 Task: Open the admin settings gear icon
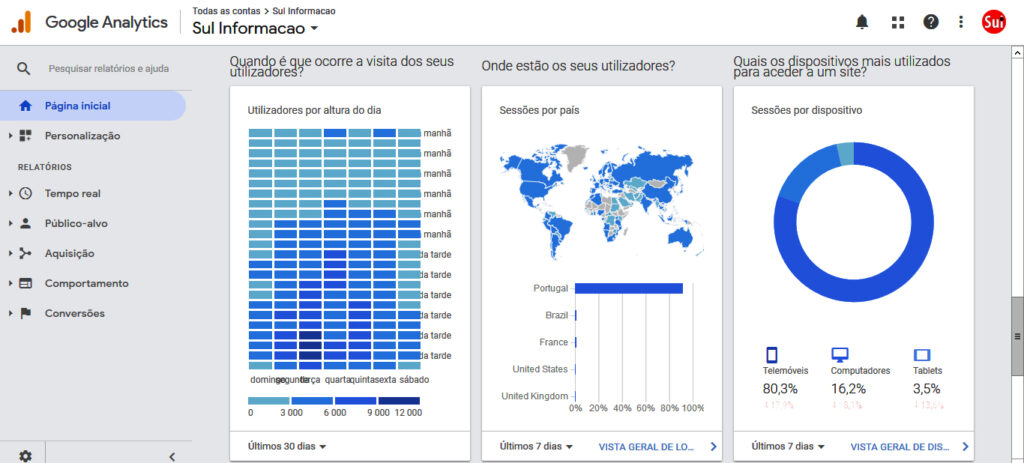point(25,456)
